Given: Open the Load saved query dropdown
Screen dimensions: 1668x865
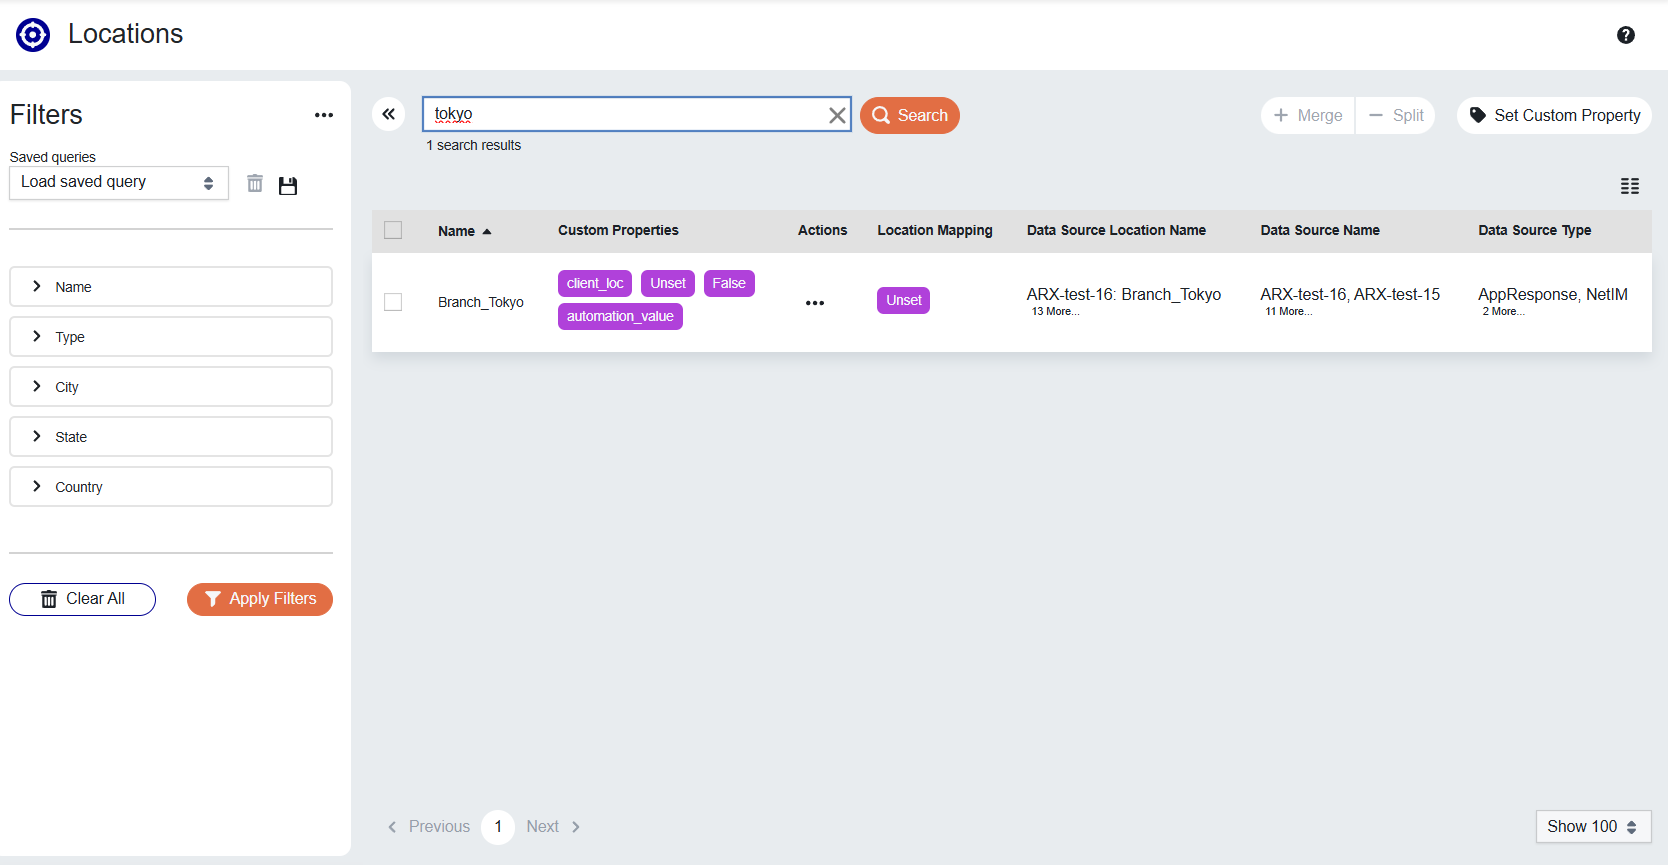Looking at the screenshot, I should (x=118, y=183).
